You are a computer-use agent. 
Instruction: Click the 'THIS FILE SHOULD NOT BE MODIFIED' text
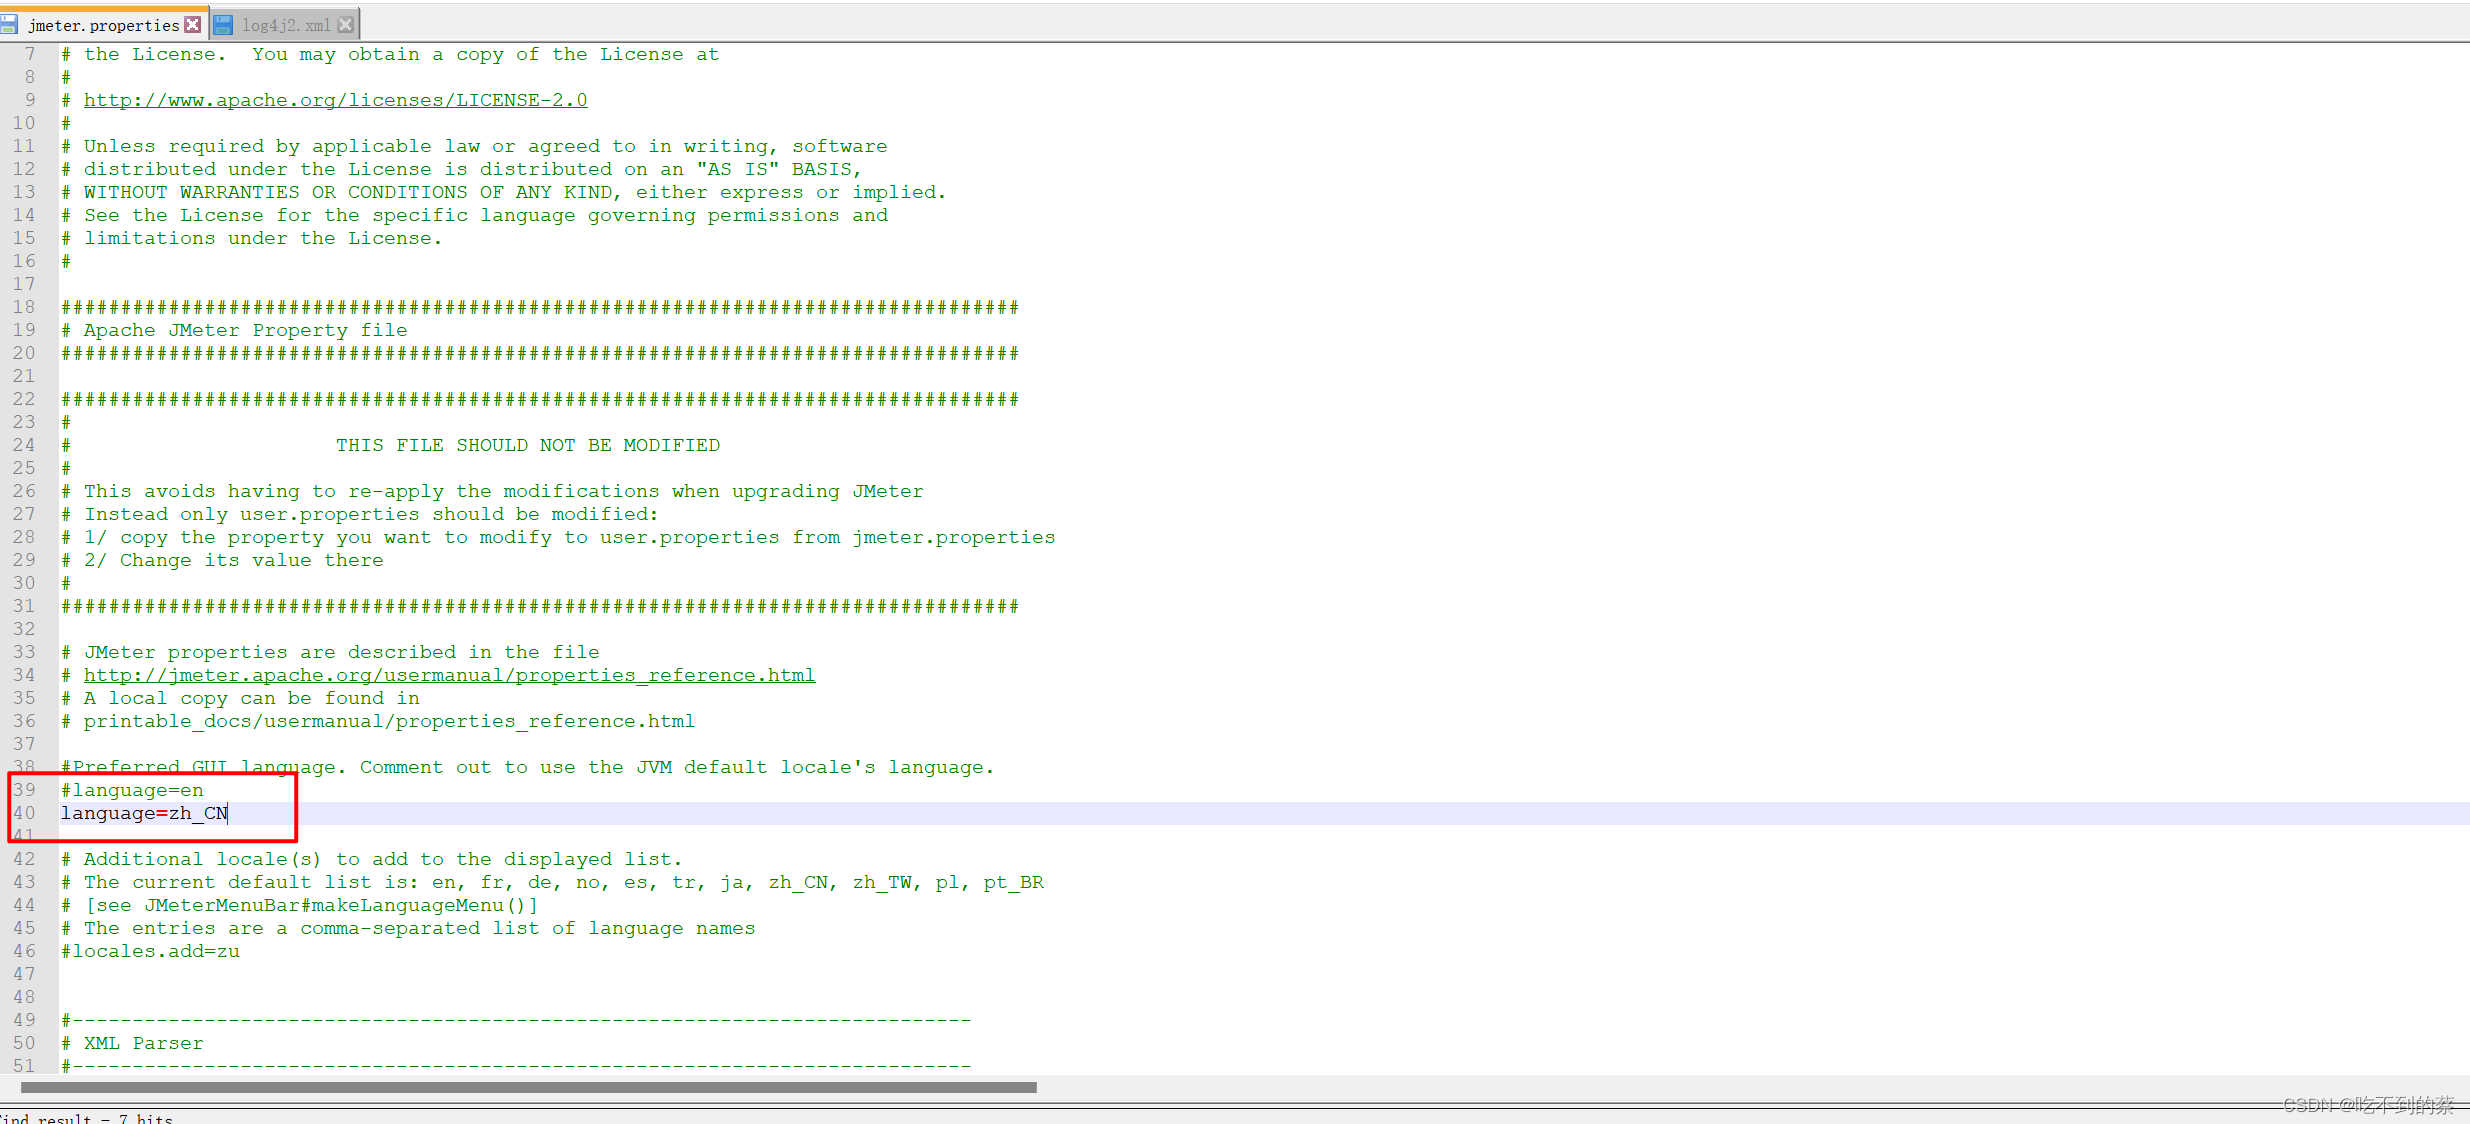527,445
